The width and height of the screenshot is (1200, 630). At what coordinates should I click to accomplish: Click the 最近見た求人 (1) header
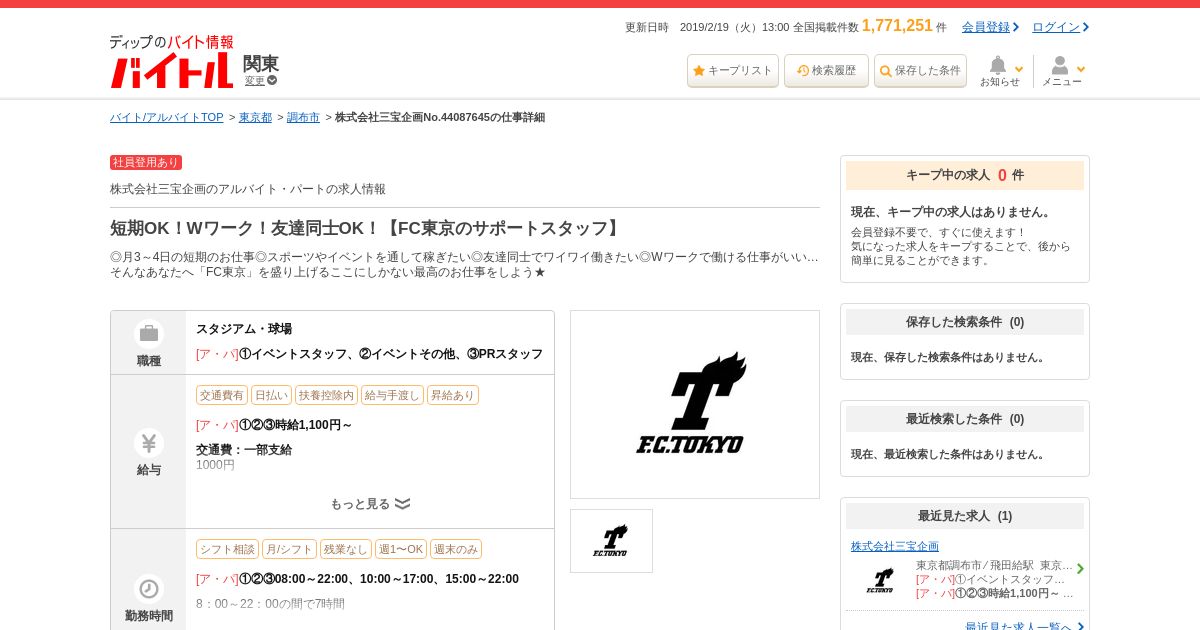point(965,516)
